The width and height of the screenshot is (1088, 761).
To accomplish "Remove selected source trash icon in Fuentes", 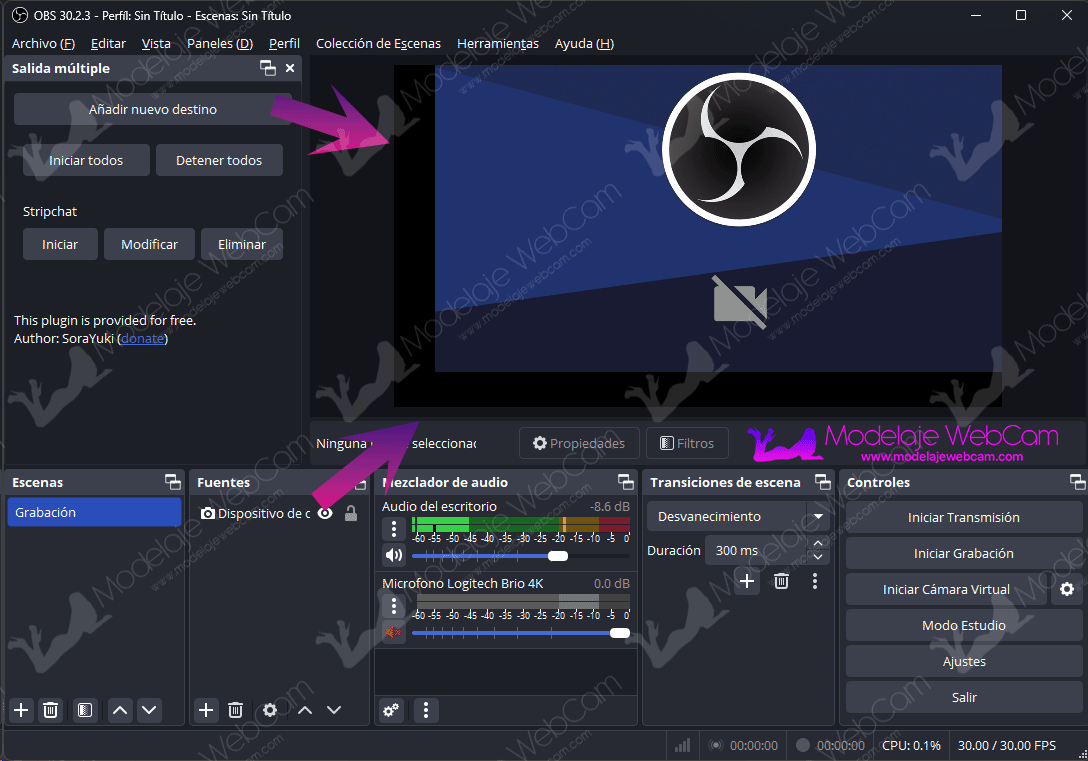I will 236,710.
